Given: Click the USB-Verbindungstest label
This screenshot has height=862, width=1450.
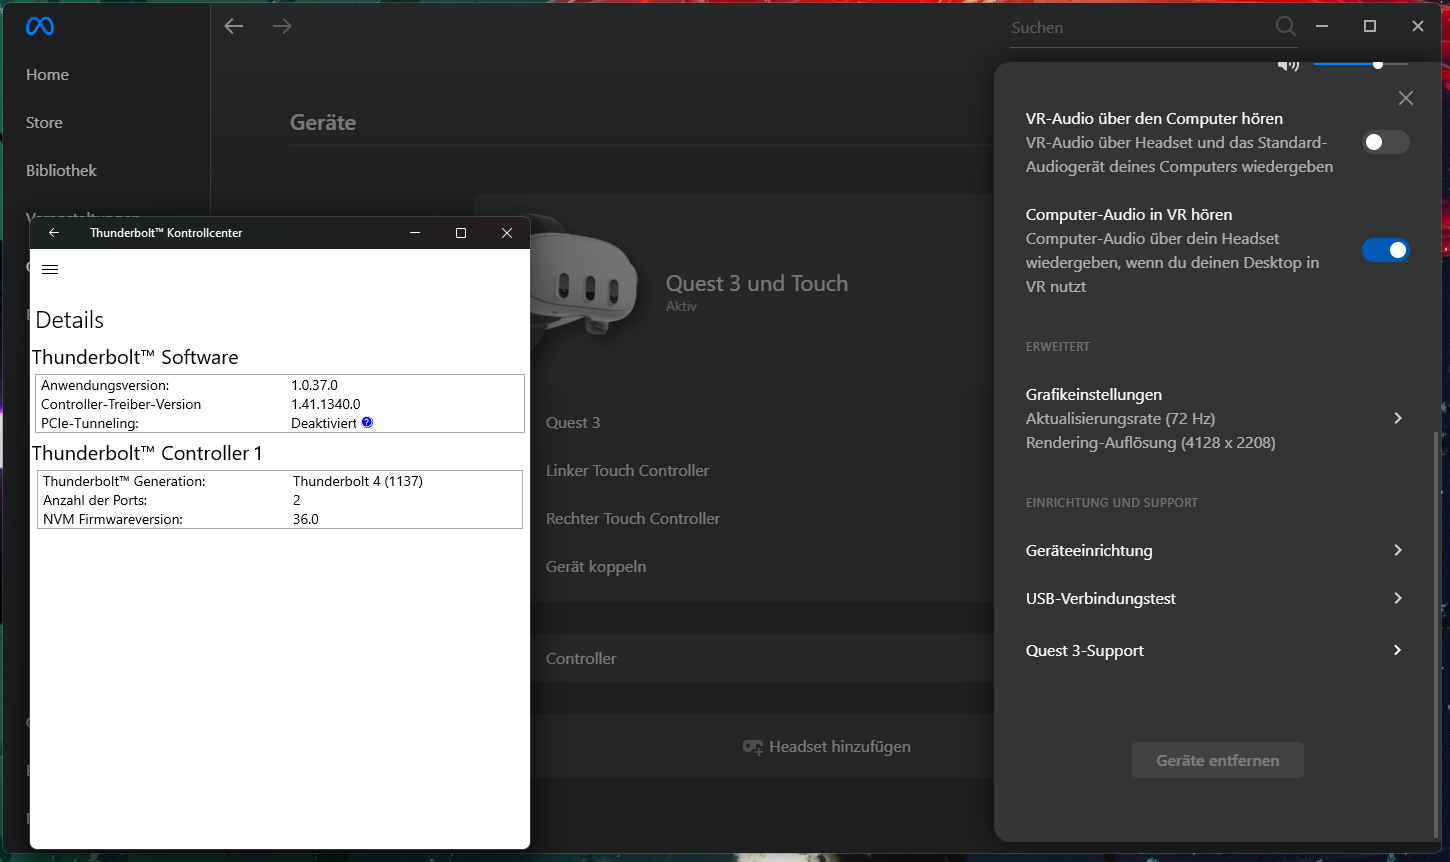Looking at the screenshot, I should click(1101, 599).
